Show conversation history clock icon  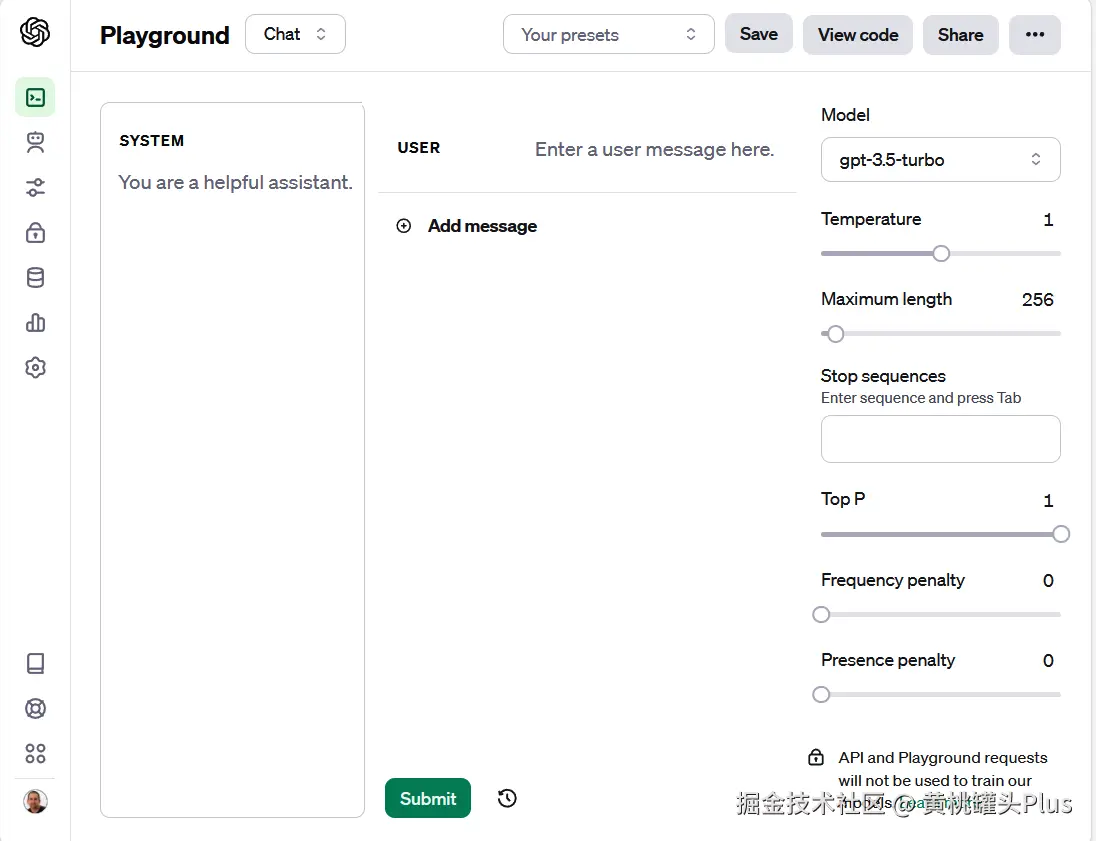pyautogui.click(x=507, y=798)
